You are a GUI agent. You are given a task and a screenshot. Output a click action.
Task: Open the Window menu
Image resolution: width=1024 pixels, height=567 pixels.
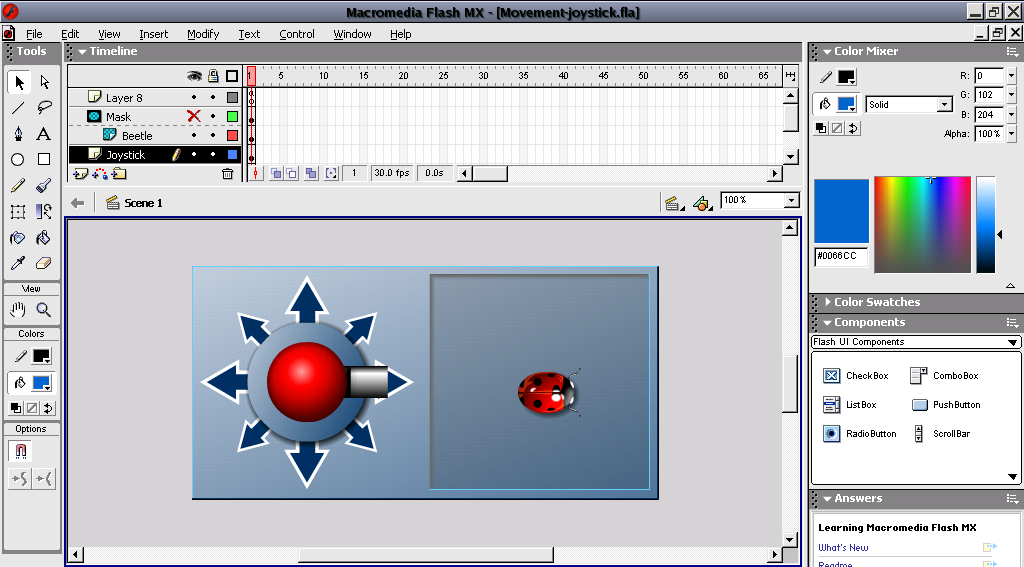[352, 34]
